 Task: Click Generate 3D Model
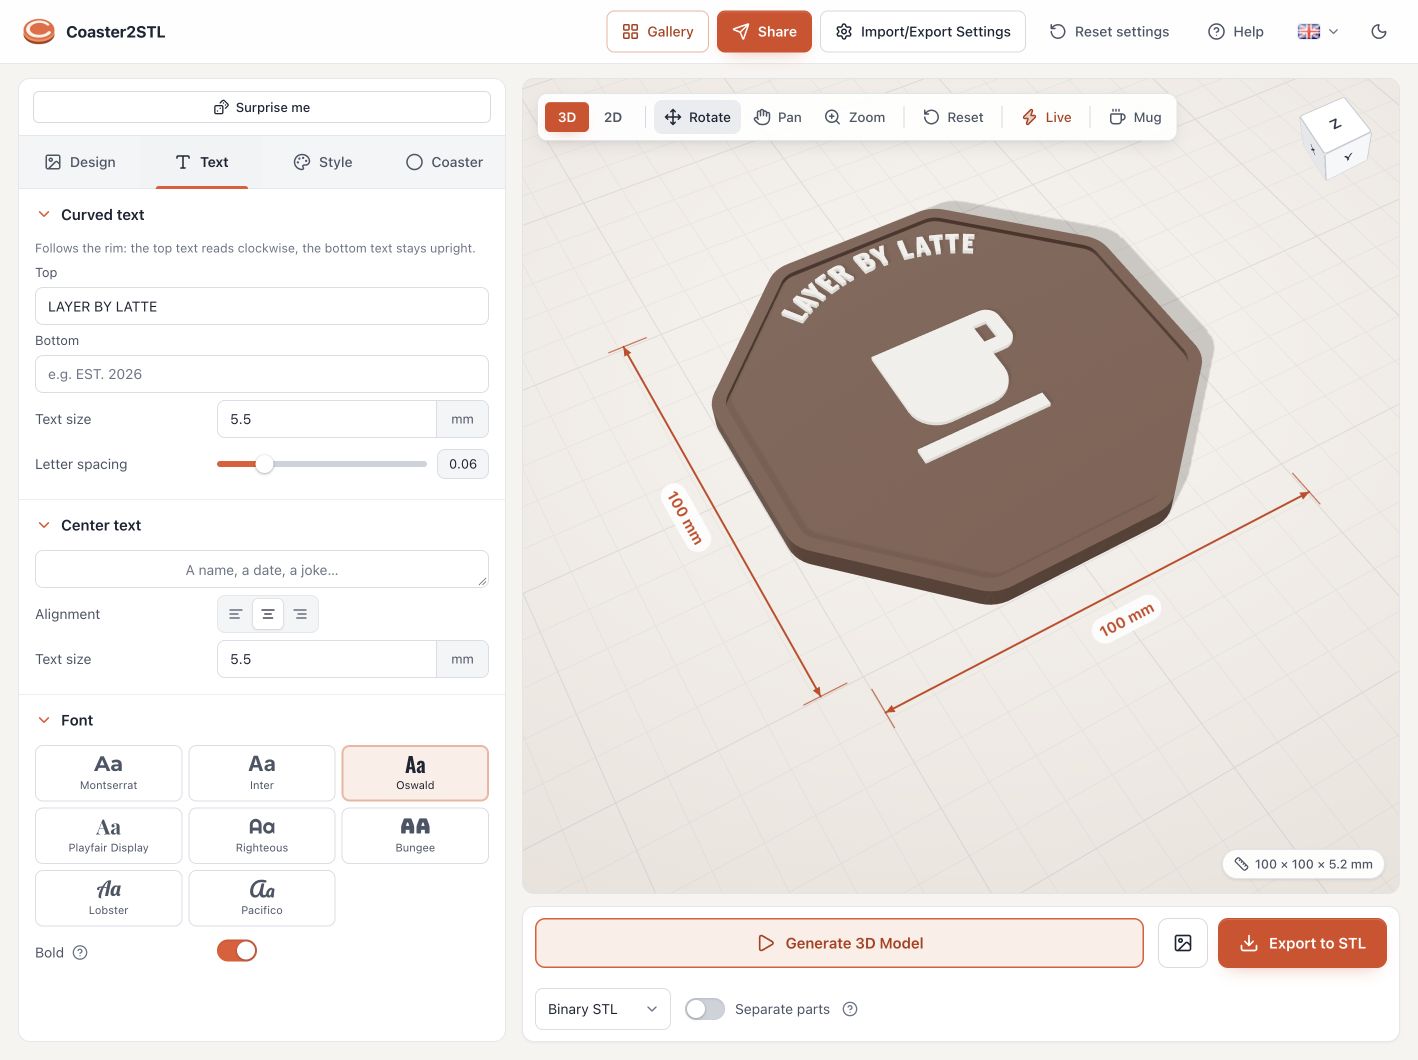pos(839,943)
